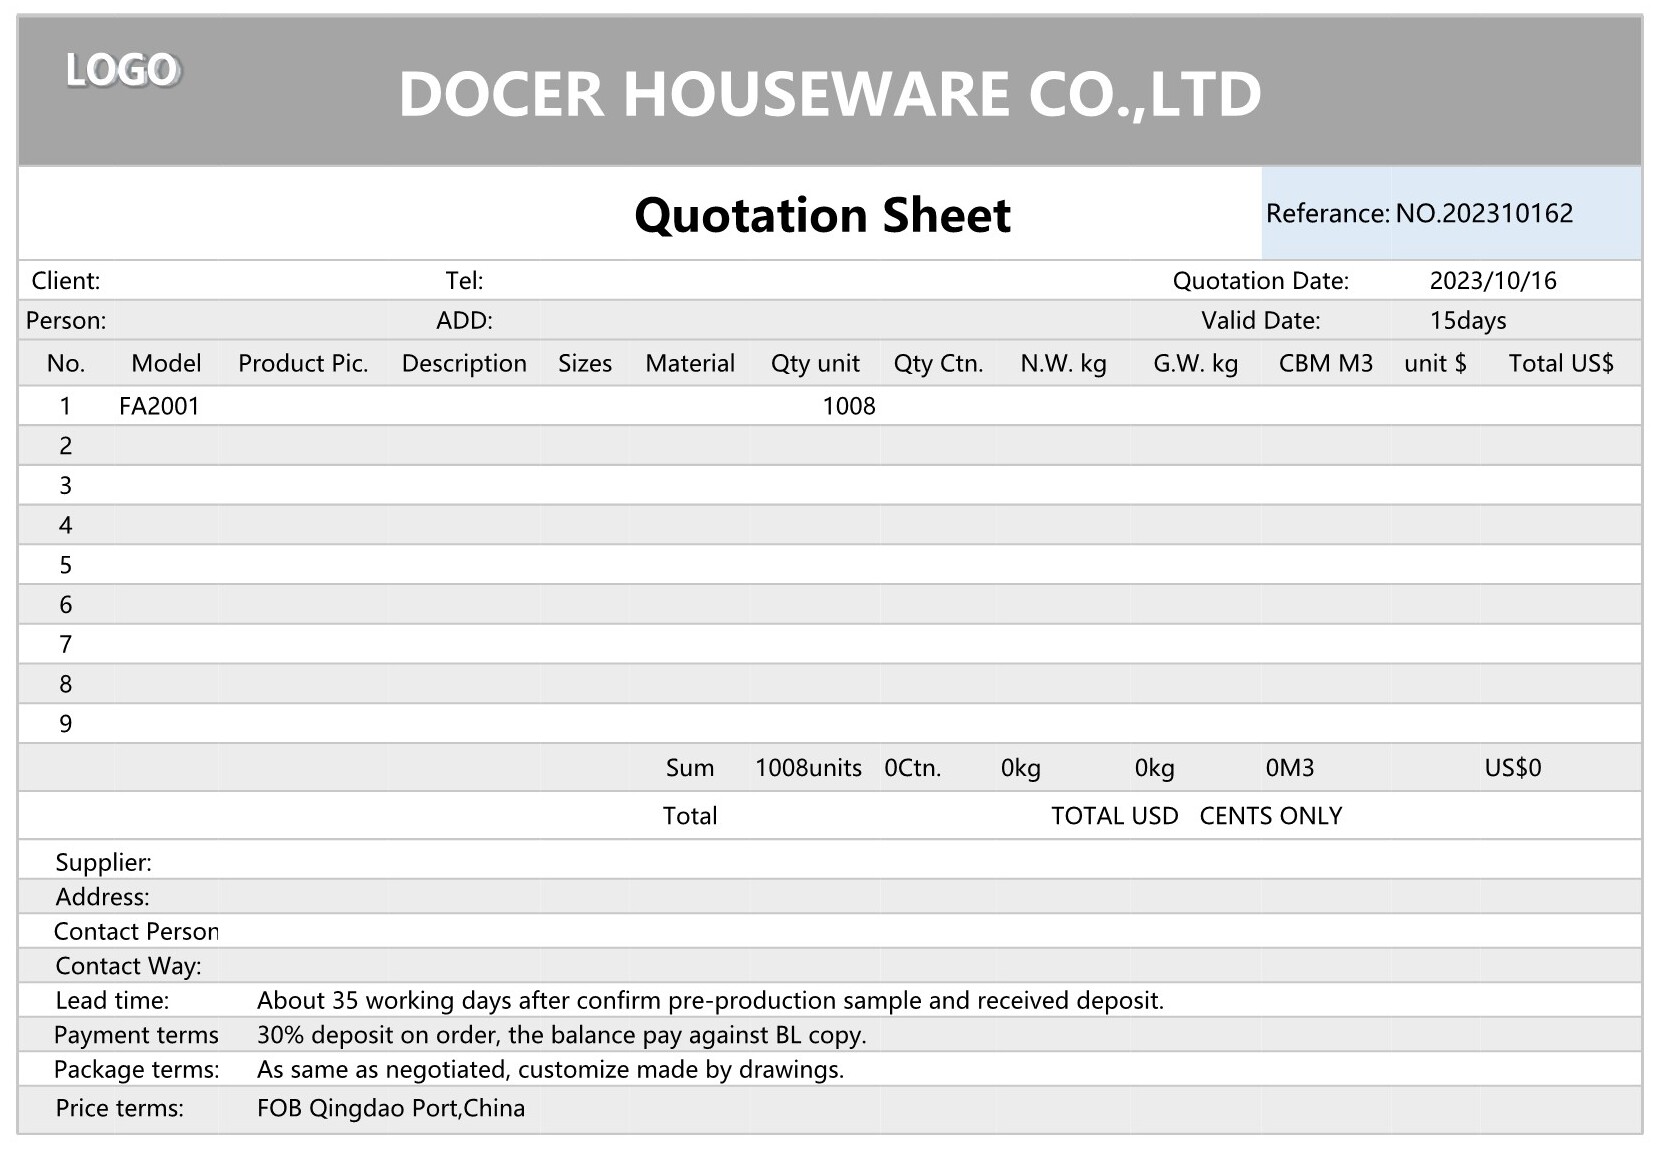
Task: Select the 15days valid date cell
Action: coord(1467,321)
